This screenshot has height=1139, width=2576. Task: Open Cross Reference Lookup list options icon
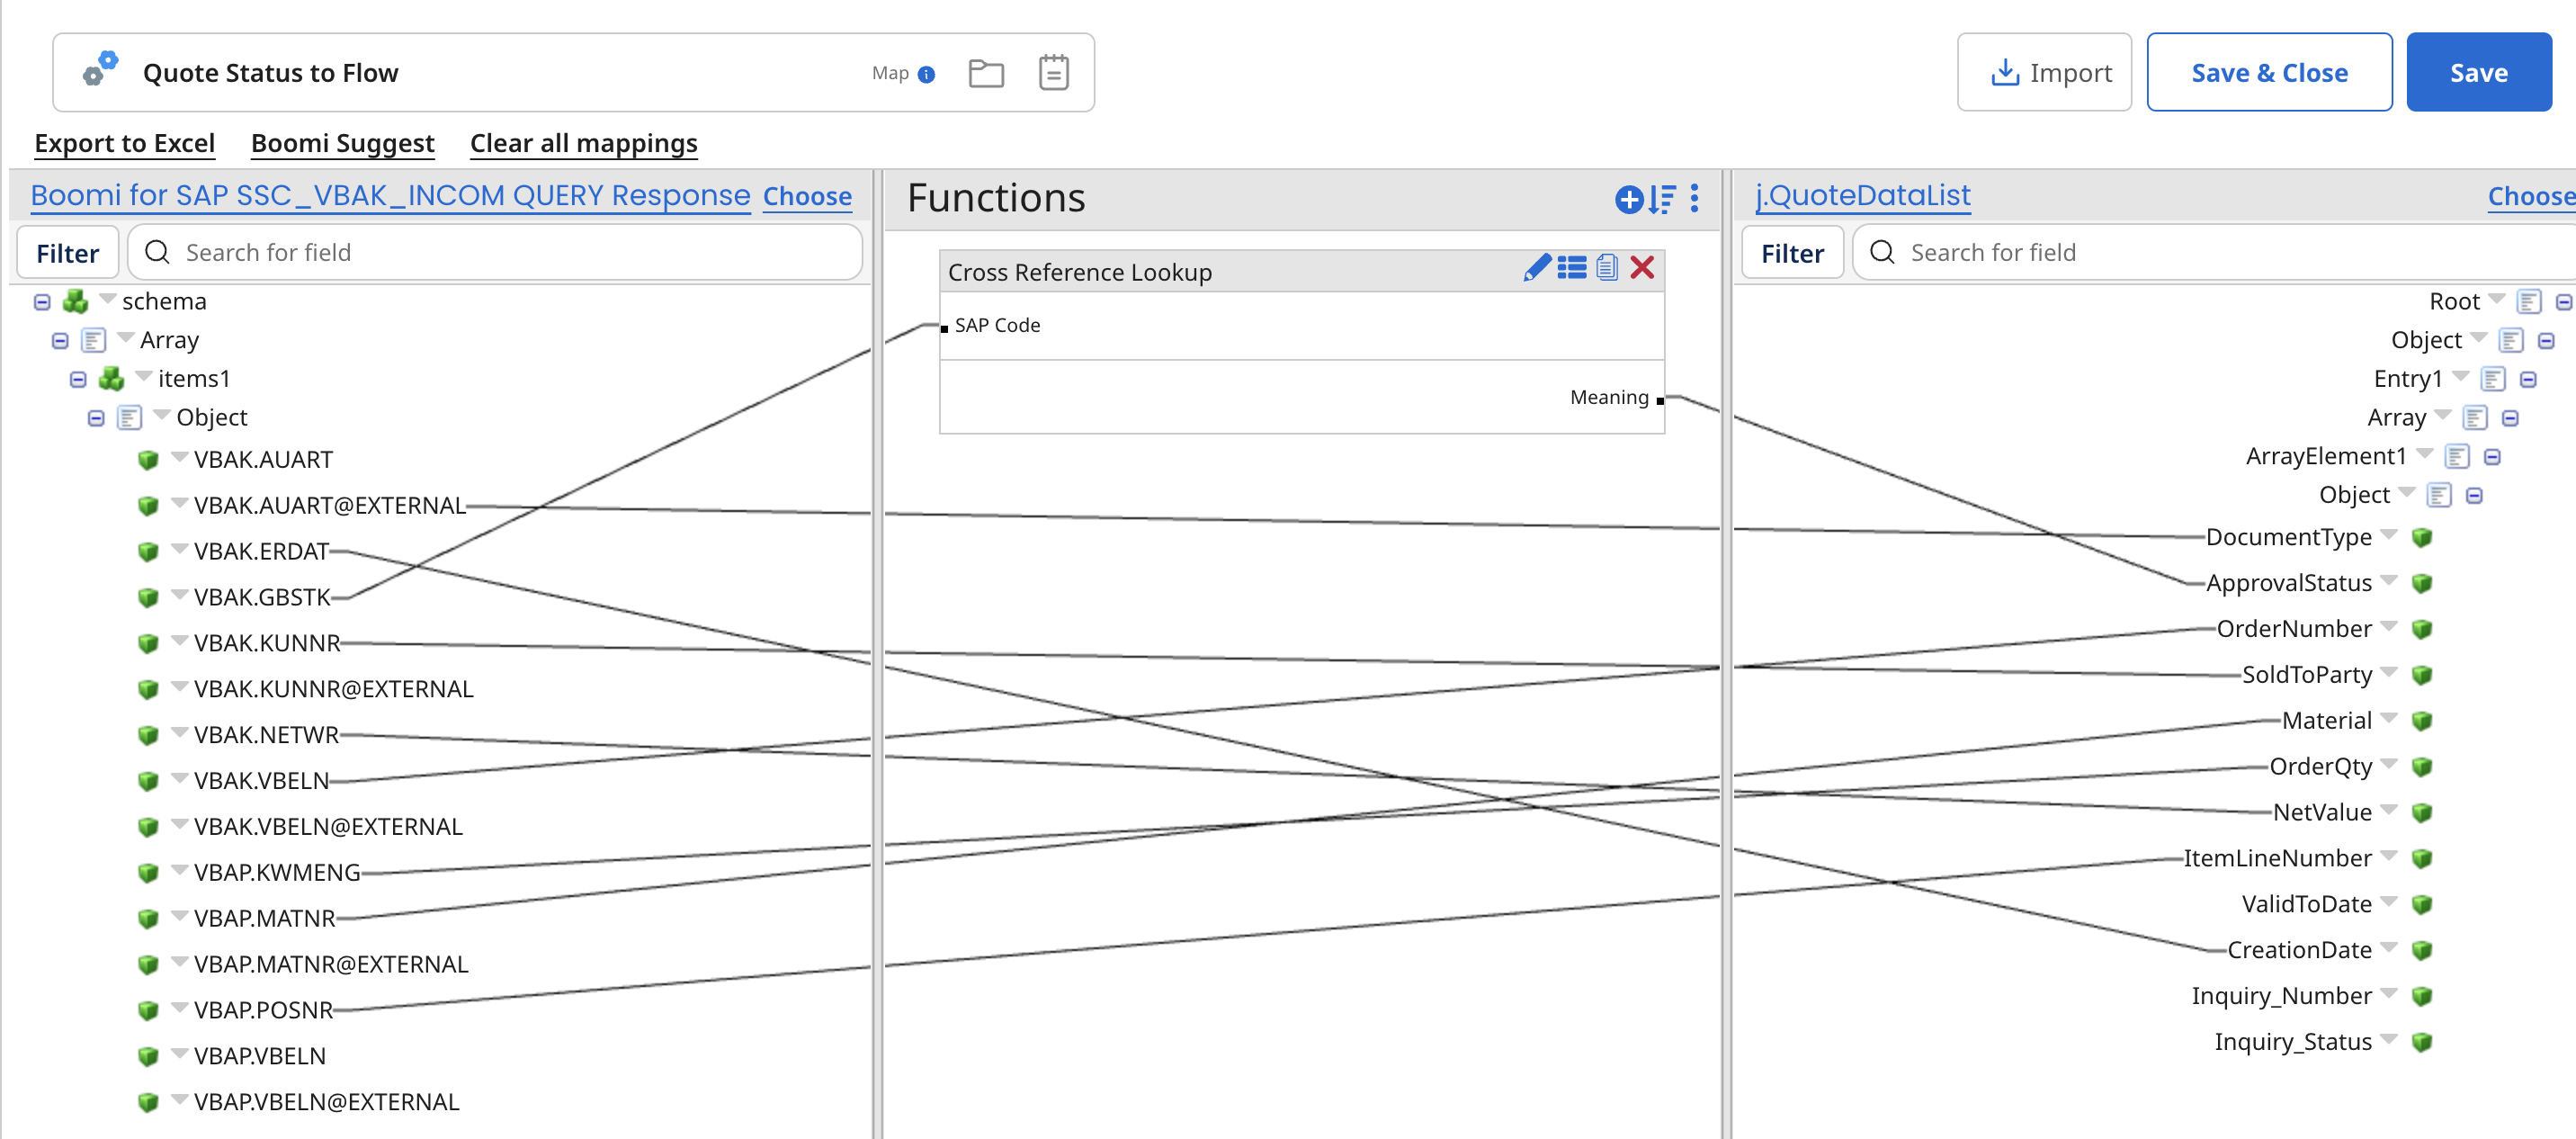1572,268
